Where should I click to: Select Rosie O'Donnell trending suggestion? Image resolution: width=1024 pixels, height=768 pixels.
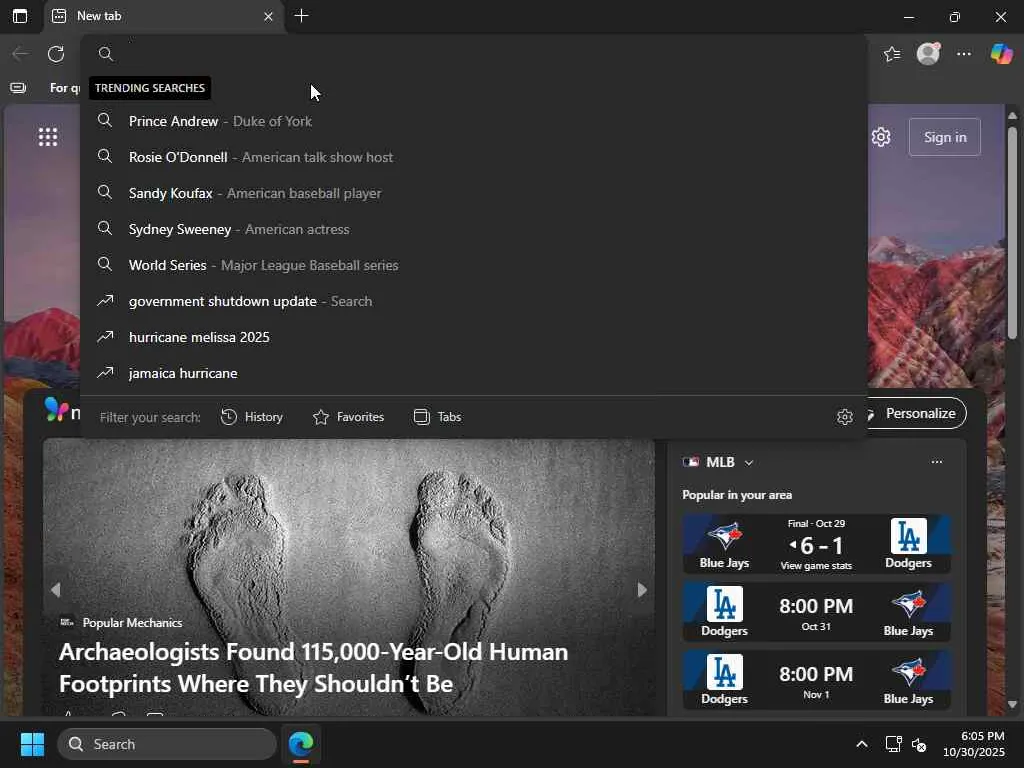[x=473, y=157]
